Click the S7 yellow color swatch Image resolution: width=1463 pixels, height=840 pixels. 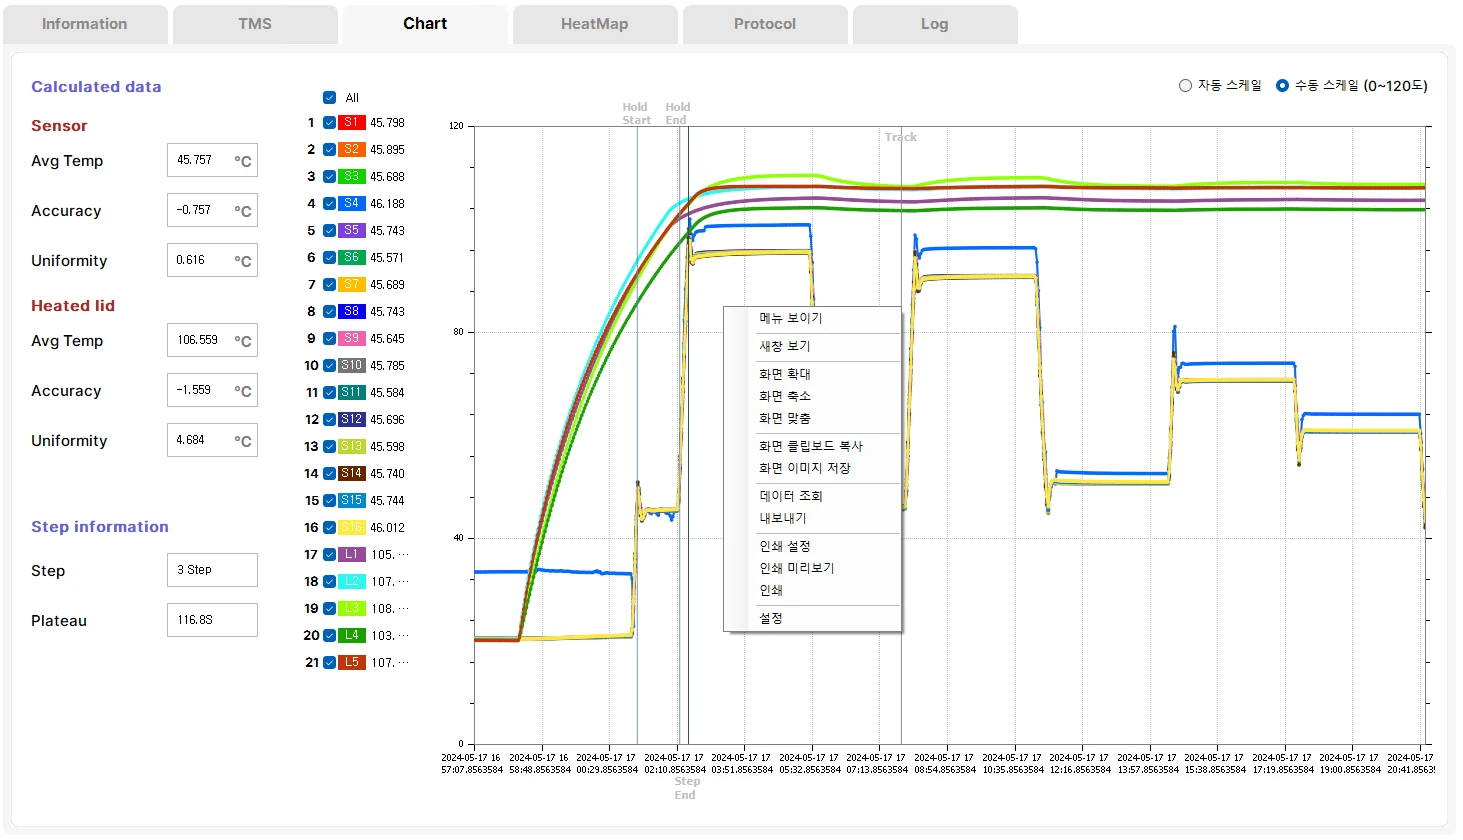pos(352,285)
